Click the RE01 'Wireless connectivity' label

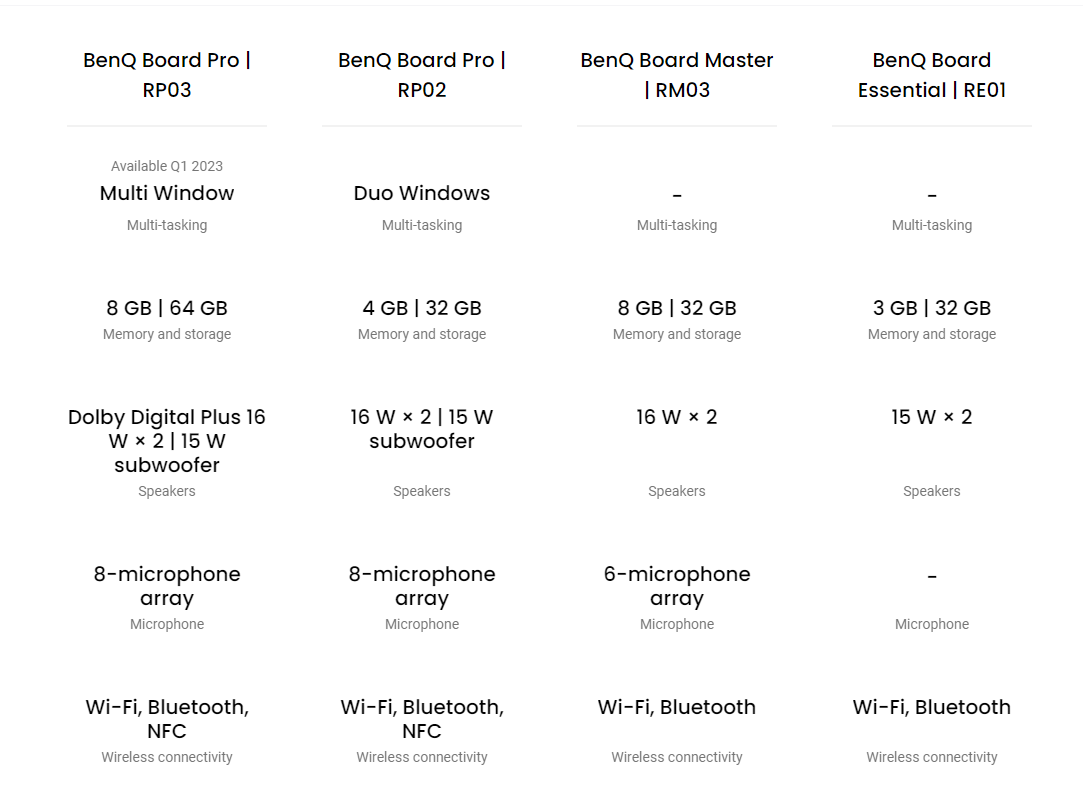pos(932,757)
